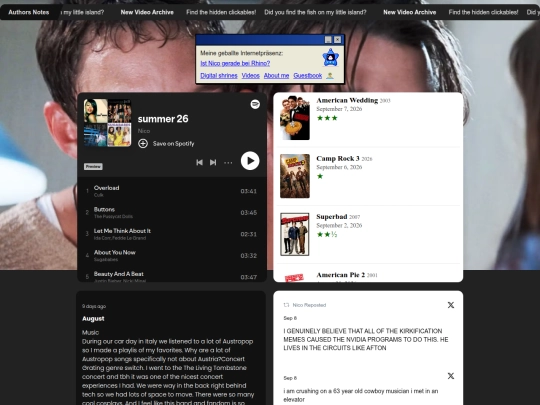
Task: Open the summer 26 playlist title
Action: click(163, 119)
